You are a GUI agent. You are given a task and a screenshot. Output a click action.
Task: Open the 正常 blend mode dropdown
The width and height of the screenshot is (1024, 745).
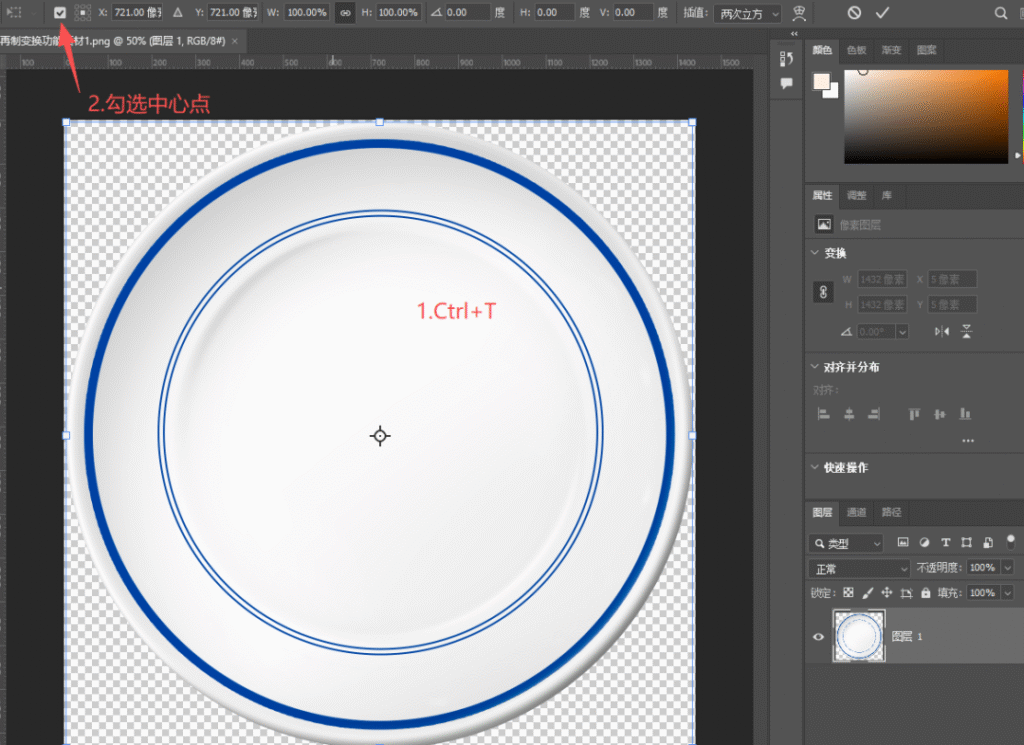tap(859, 569)
